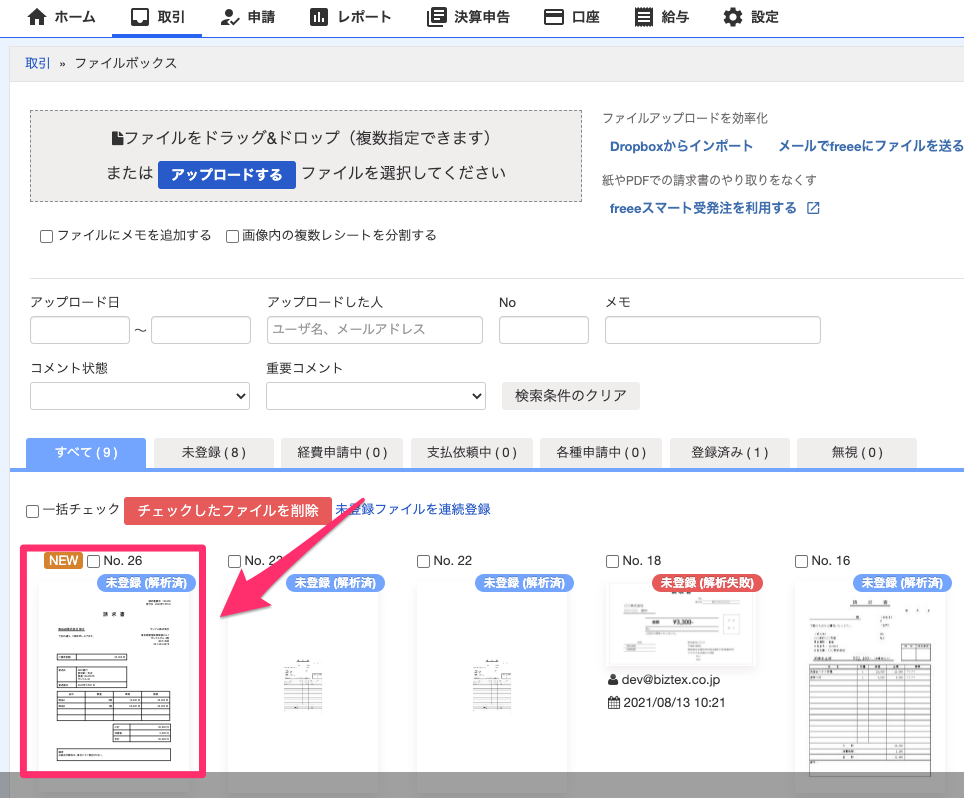This screenshot has width=964, height=798.
Task: Open freeeスマート受発注を利用する link
Action: [703, 208]
